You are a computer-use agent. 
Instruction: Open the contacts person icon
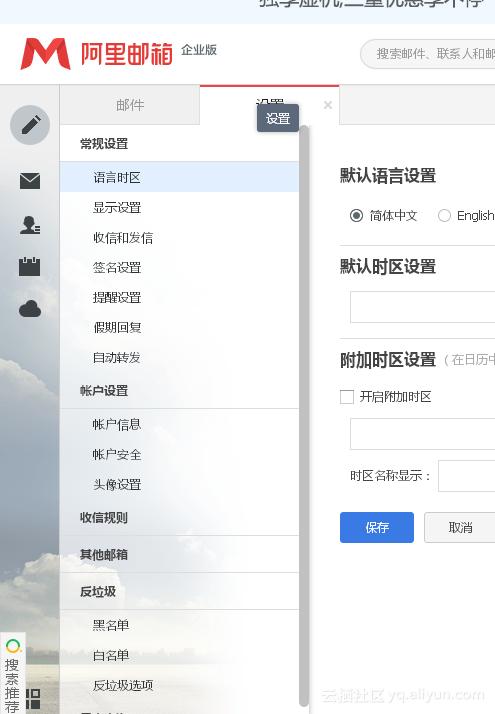(x=30, y=225)
